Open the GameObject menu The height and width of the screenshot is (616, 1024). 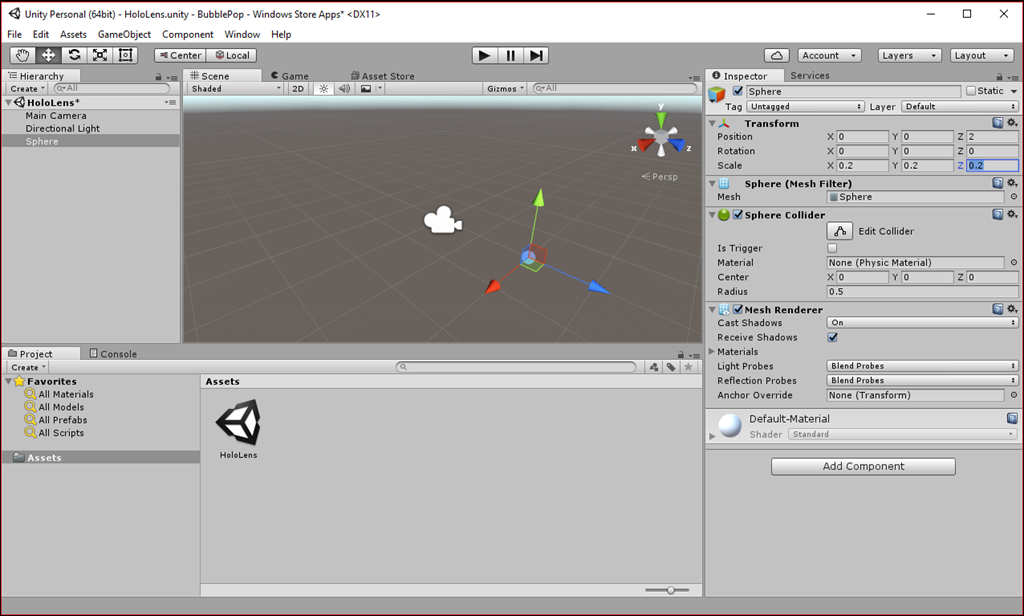pyautogui.click(x=124, y=35)
